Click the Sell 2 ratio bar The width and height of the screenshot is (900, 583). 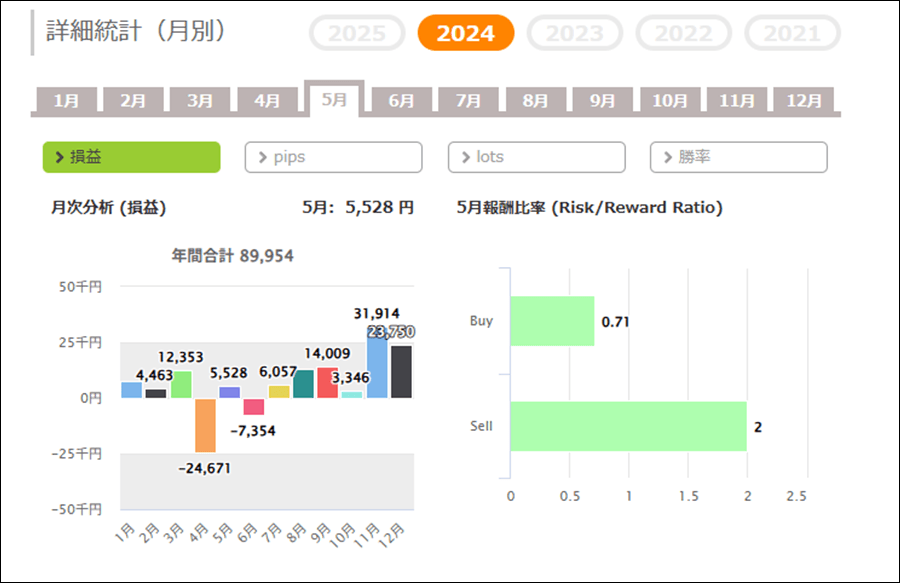click(x=629, y=426)
